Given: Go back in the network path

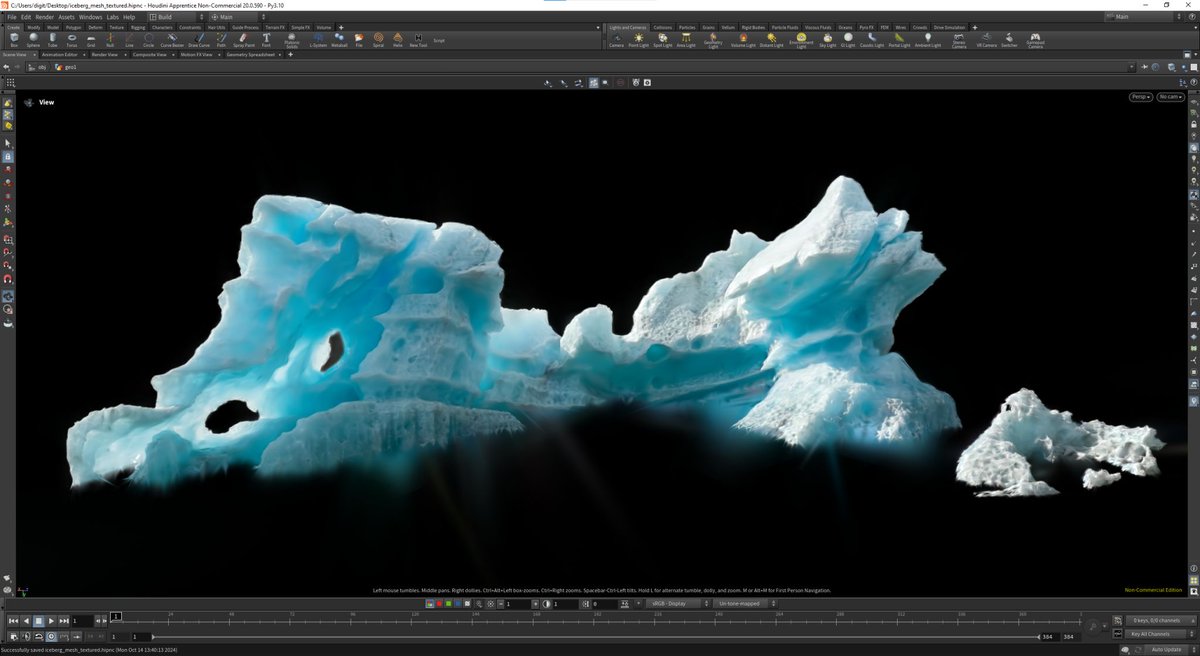Looking at the screenshot, I should [6, 67].
